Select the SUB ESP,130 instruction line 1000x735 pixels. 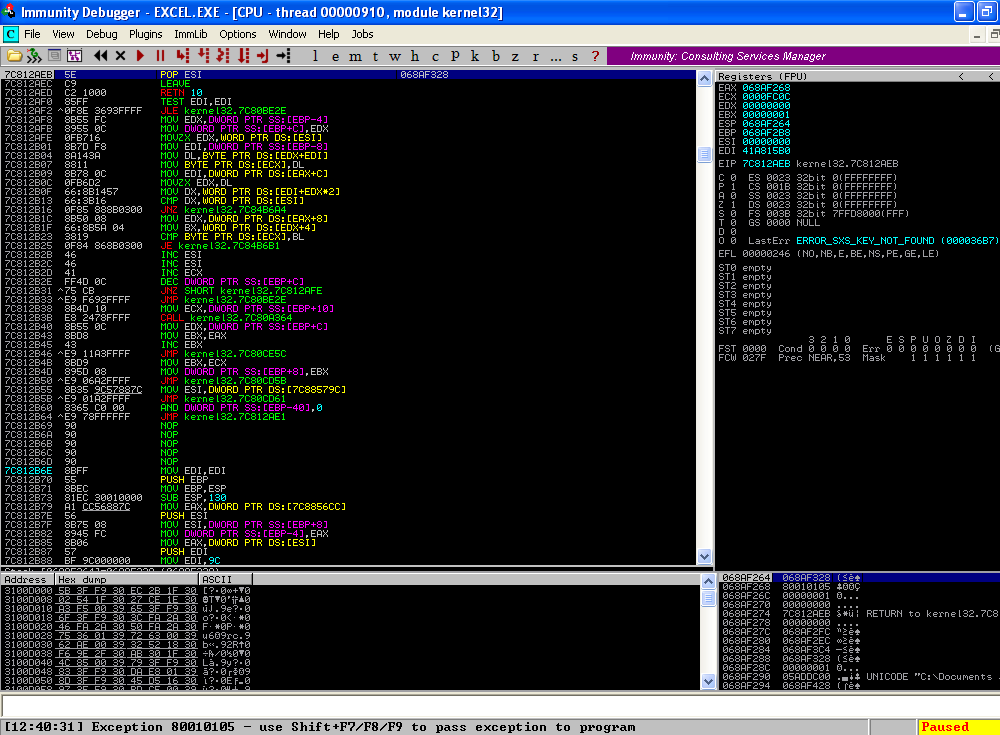[x=348, y=498]
